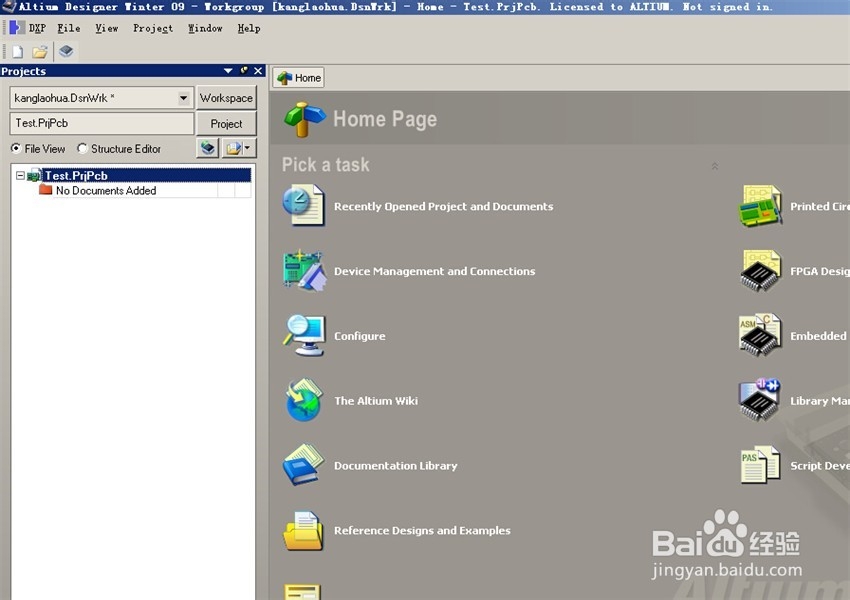Image resolution: width=850 pixels, height=600 pixels.
Task: Open the Project menu
Action: 153,28
